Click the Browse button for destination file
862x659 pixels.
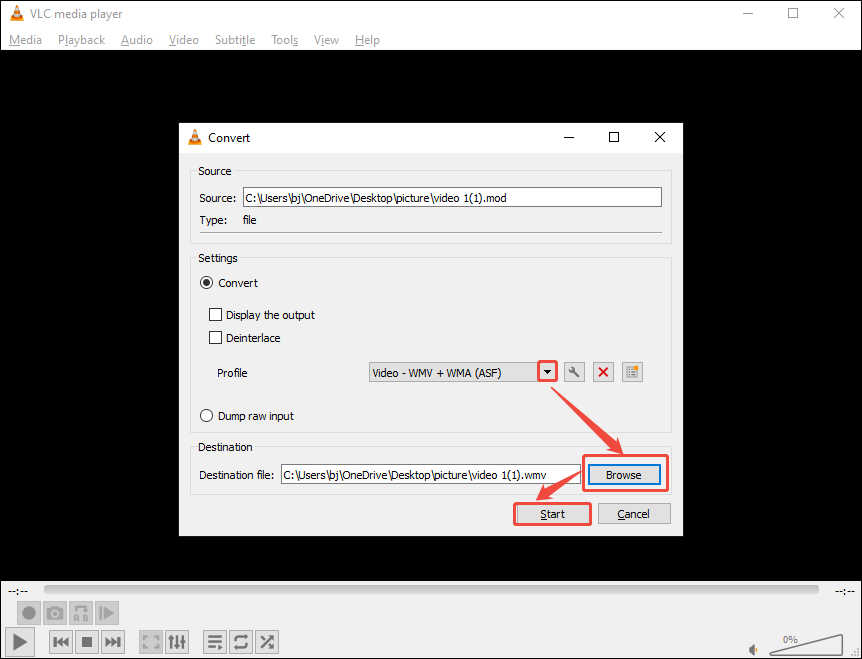tap(624, 474)
